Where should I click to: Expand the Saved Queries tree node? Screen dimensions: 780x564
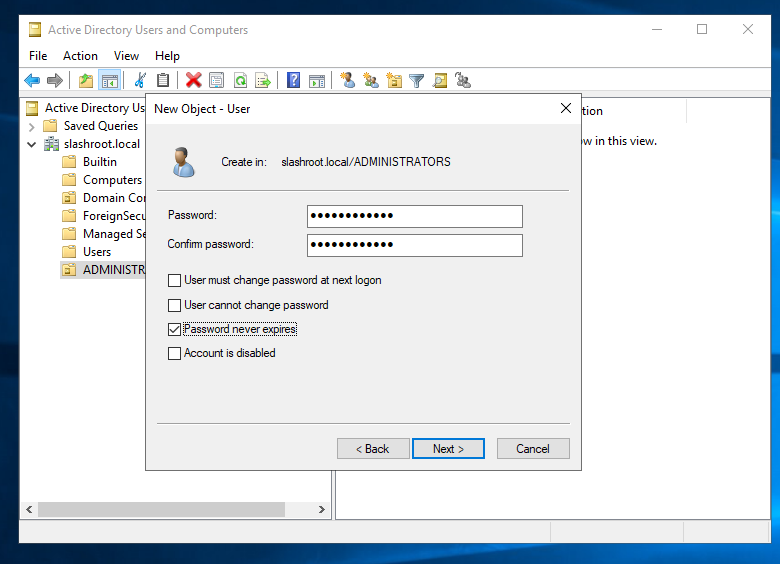(32, 126)
